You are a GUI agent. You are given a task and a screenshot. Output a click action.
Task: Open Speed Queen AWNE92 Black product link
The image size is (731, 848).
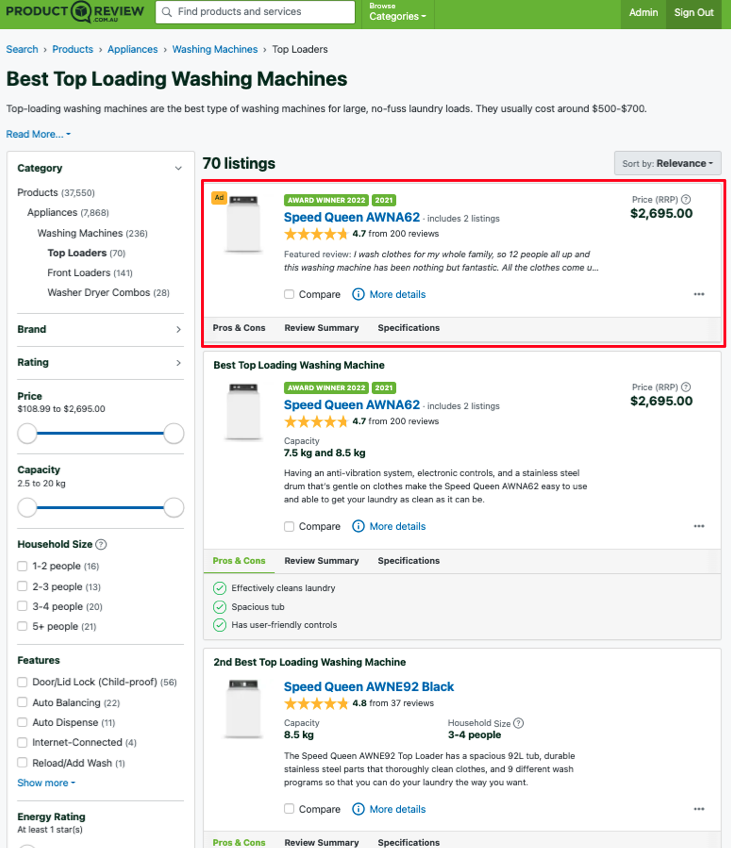pos(369,686)
